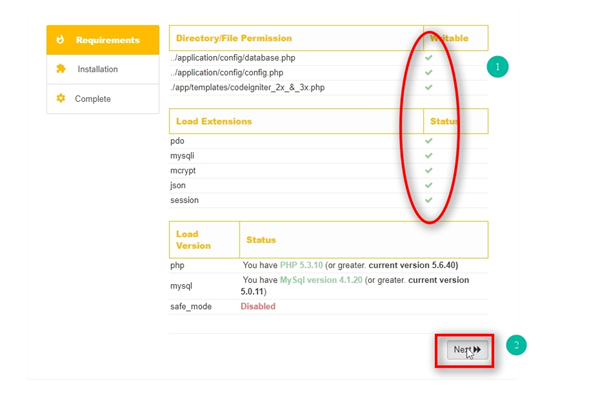Click the green MySql version 4.1.20 text
Screen dimensions: 600x415
321,280
